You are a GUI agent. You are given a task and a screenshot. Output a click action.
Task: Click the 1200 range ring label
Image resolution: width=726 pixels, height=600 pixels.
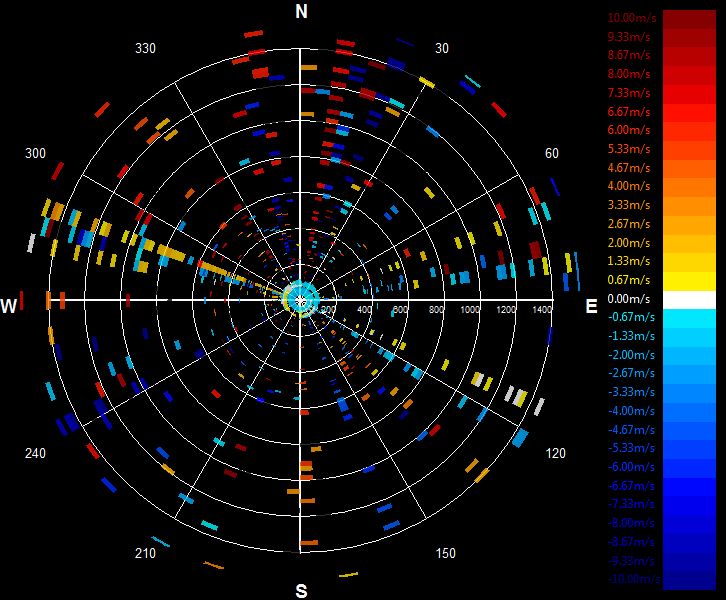(506, 309)
